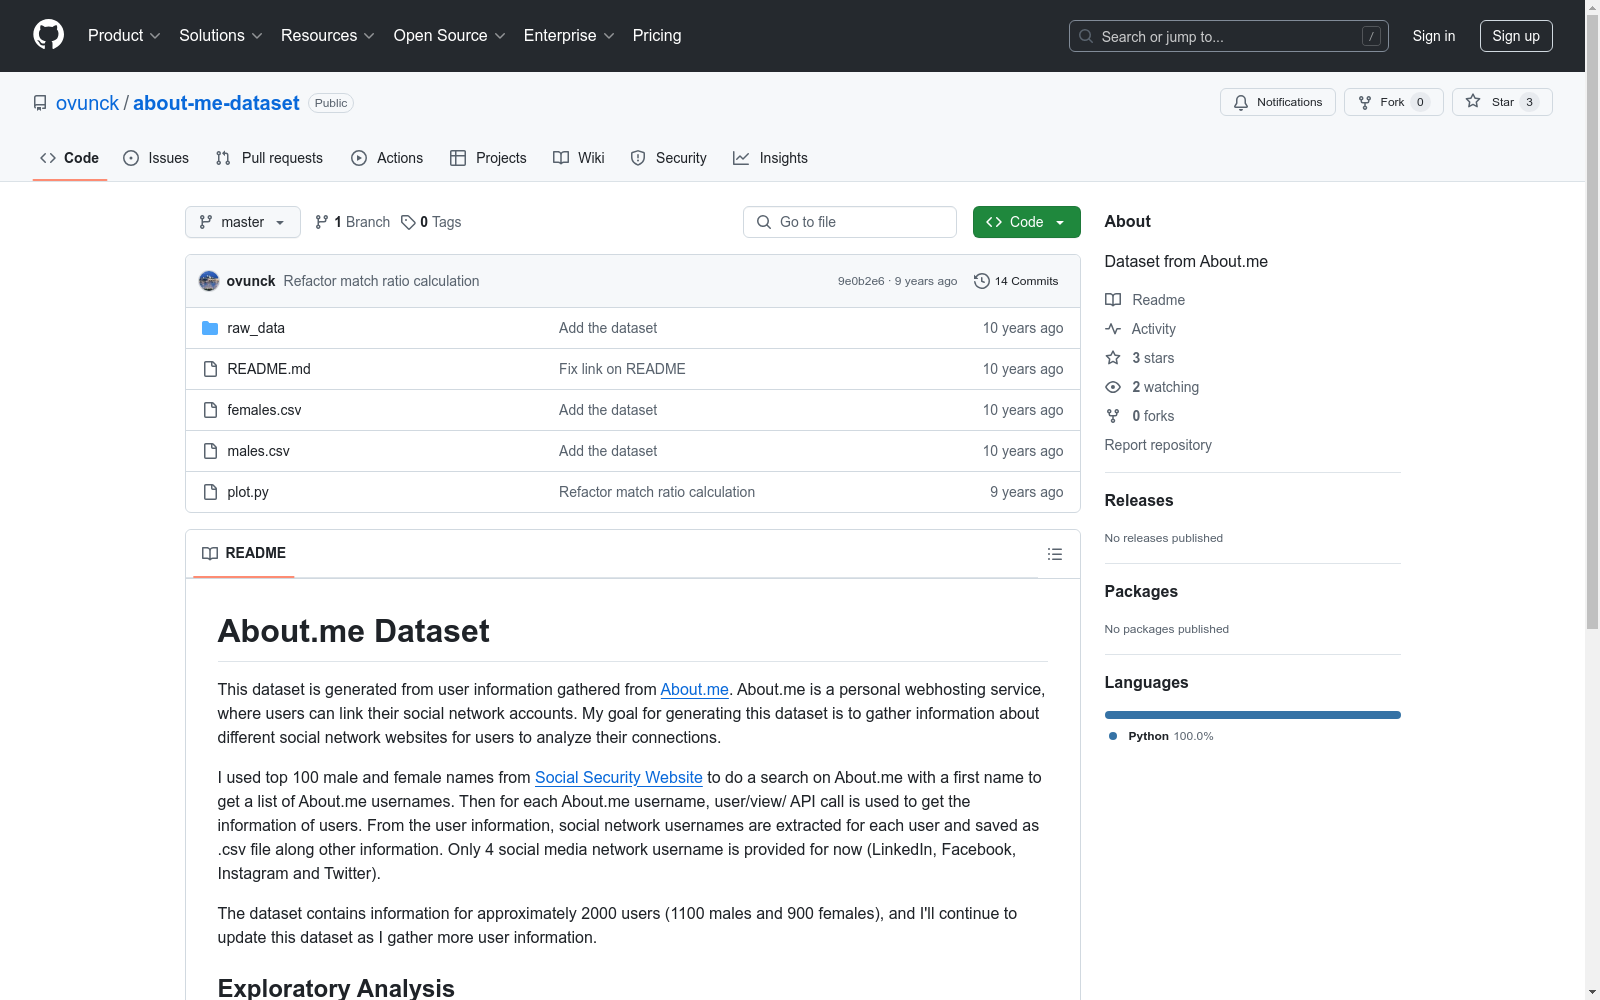Click the file icon next to females.csv
Viewport: 1600px width, 1000px height.
[x=210, y=410]
